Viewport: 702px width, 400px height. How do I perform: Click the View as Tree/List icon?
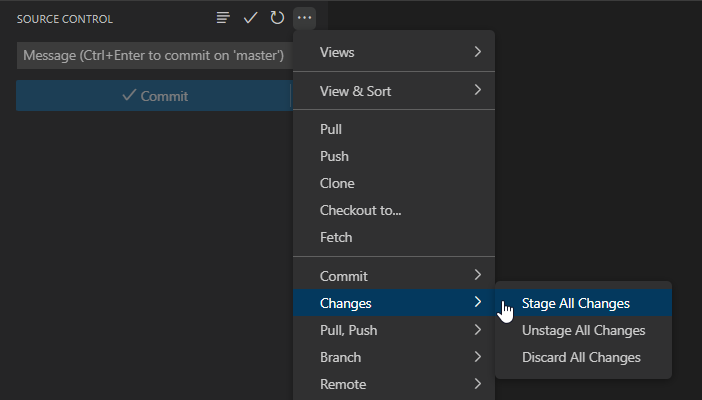pos(223,18)
